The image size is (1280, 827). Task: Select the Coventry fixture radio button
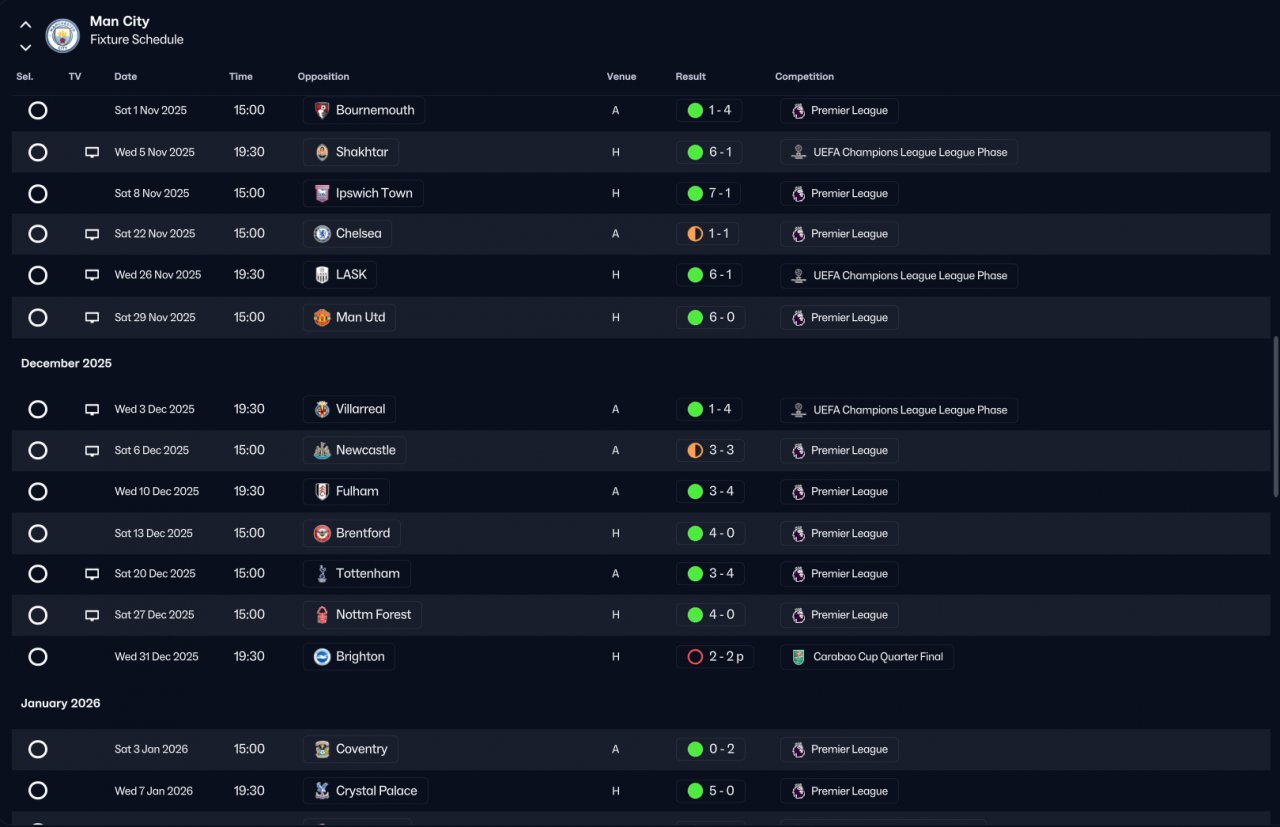click(38, 749)
